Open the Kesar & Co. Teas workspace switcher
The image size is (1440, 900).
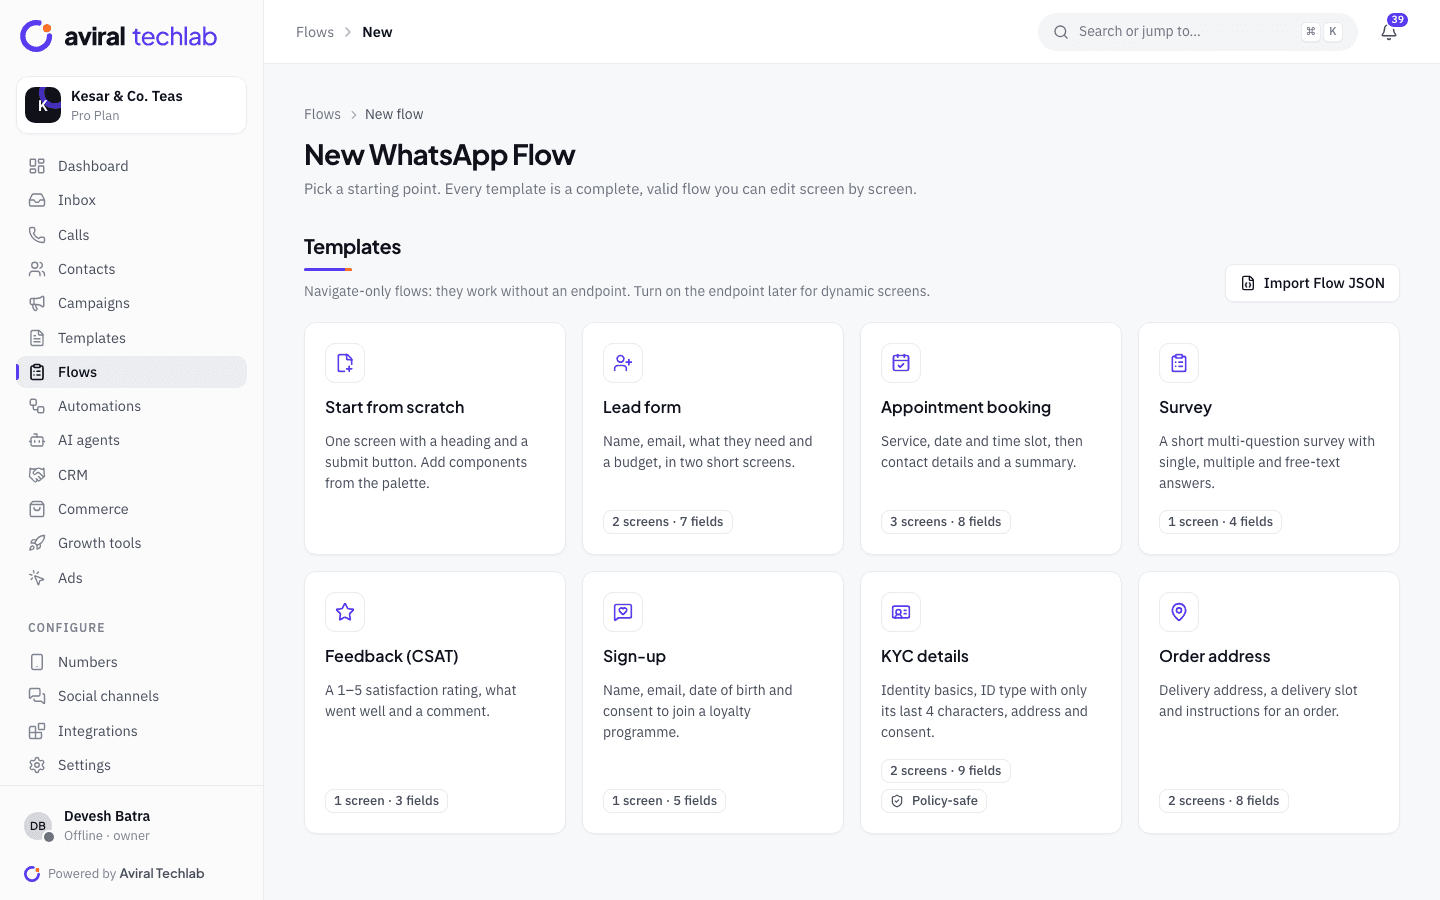point(131,105)
